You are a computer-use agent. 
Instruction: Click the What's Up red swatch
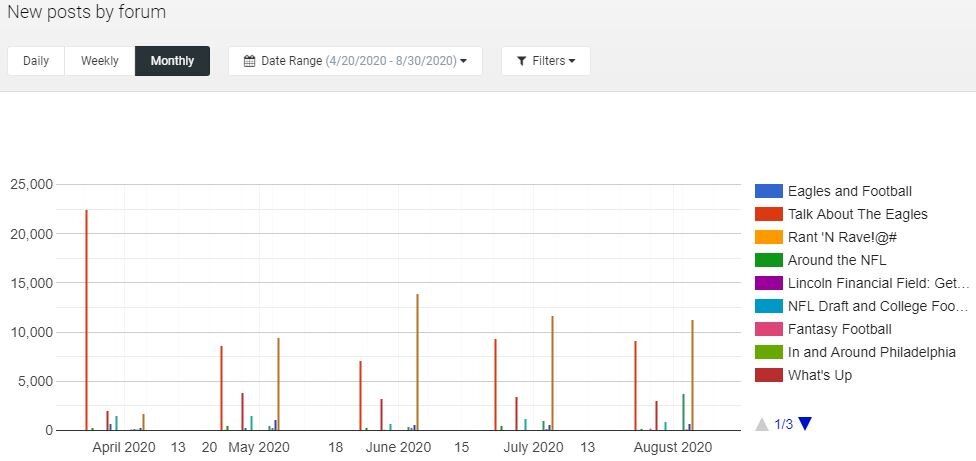coord(768,375)
